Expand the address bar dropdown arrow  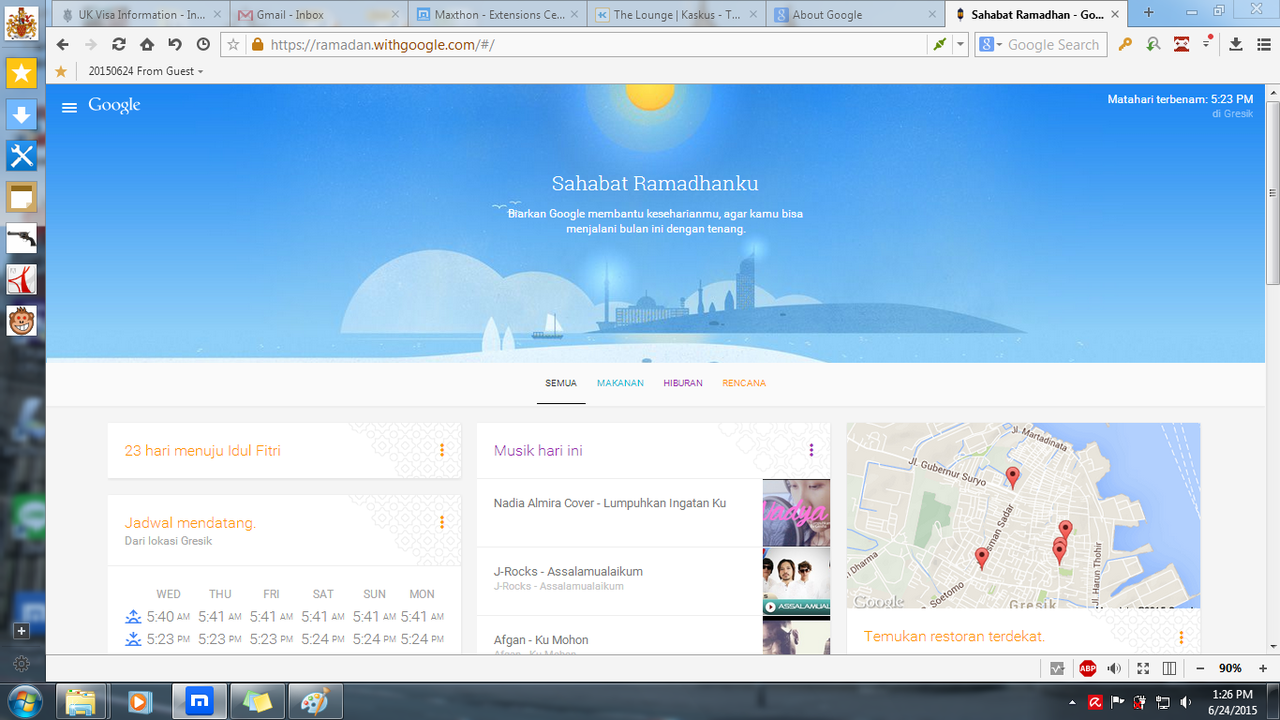(x=960, y=44)
